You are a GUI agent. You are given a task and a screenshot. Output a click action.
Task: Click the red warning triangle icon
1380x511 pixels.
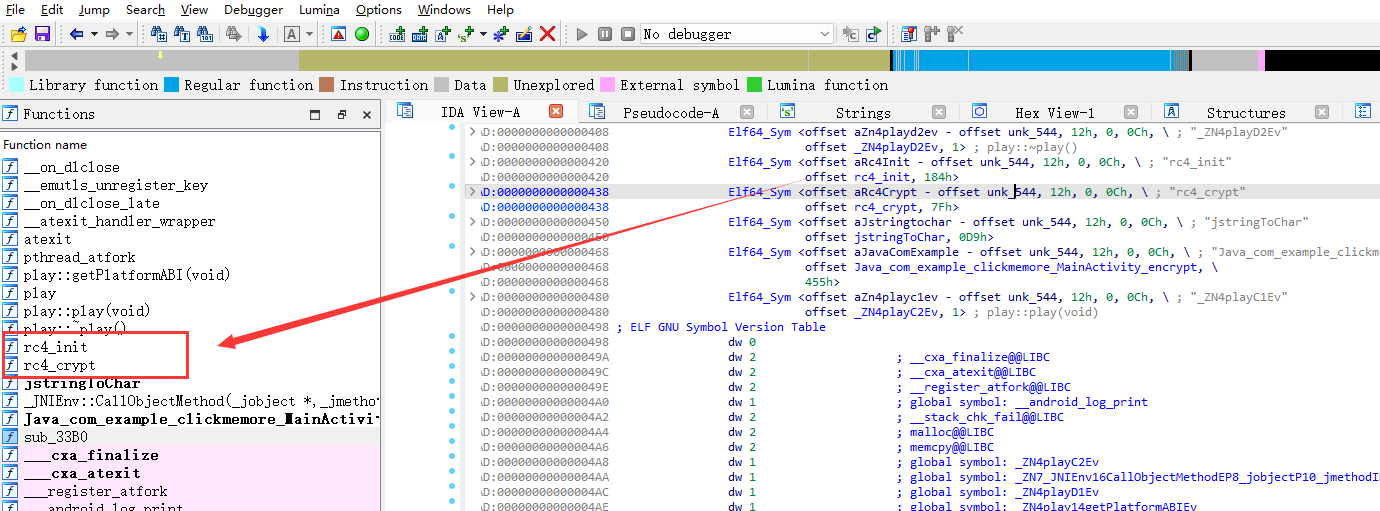(339, 34)
